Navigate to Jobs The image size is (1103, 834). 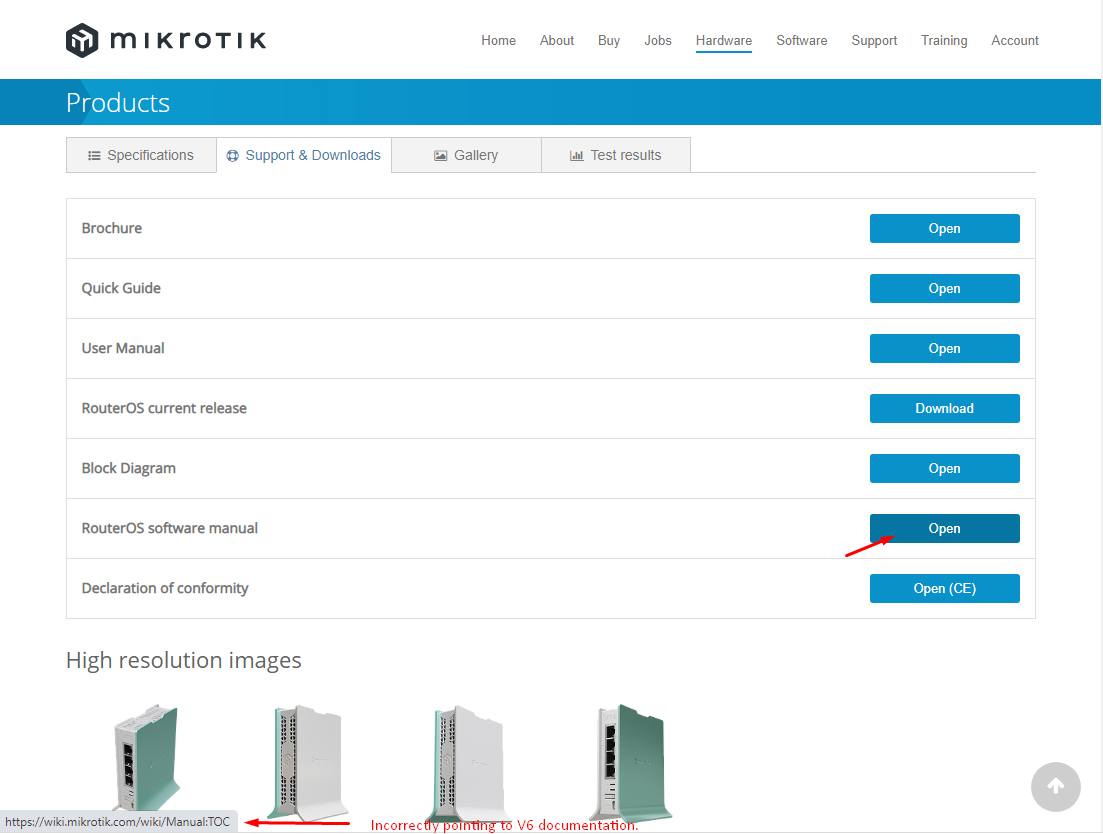point(658,41)
